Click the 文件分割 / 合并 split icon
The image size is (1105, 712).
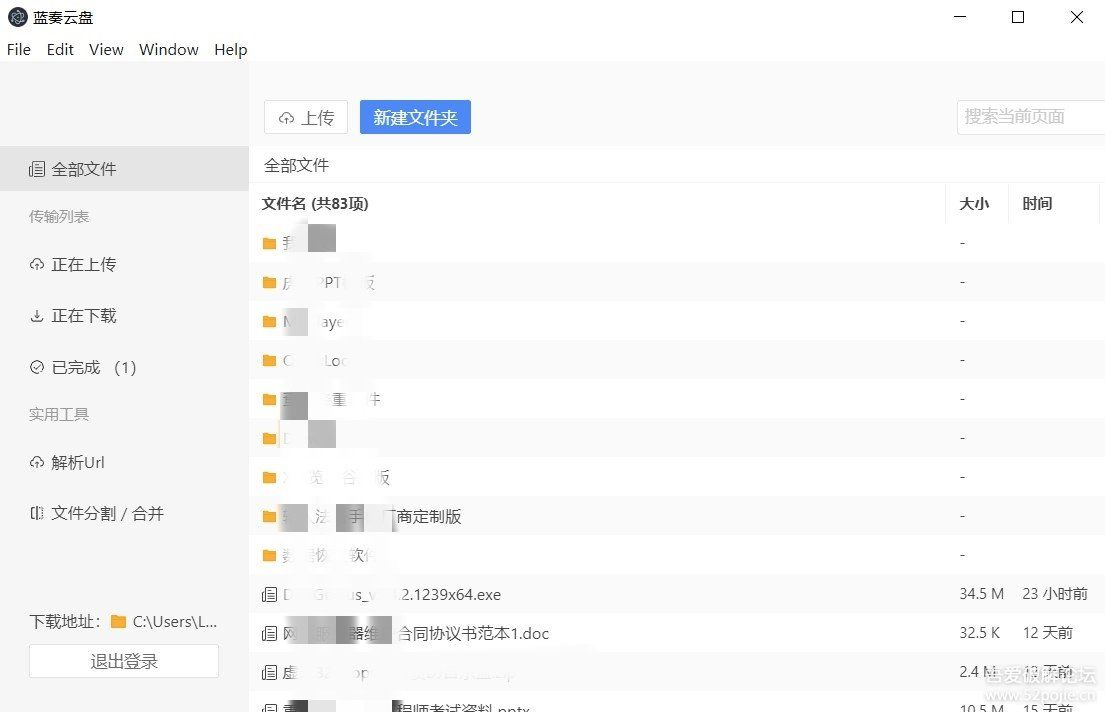[x=37, y=513]
